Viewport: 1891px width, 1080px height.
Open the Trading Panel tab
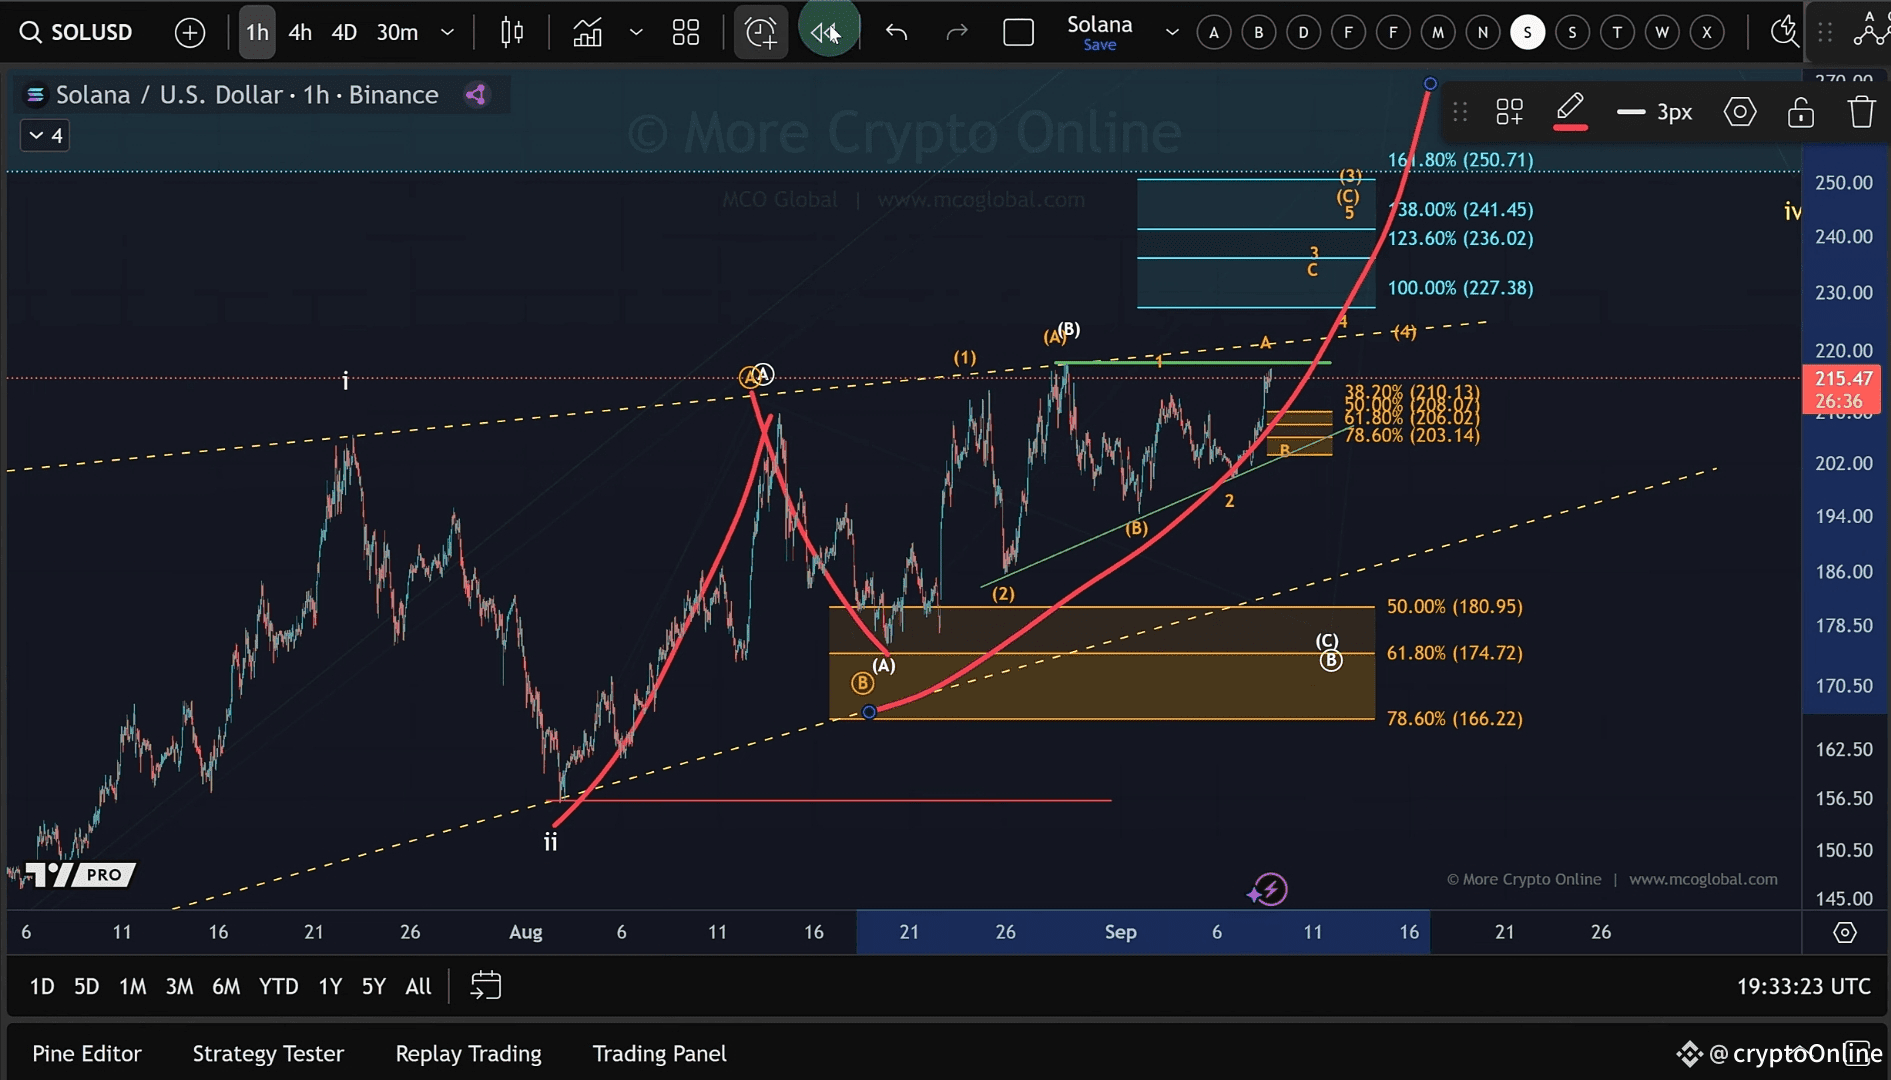(x=659, y=1054)
